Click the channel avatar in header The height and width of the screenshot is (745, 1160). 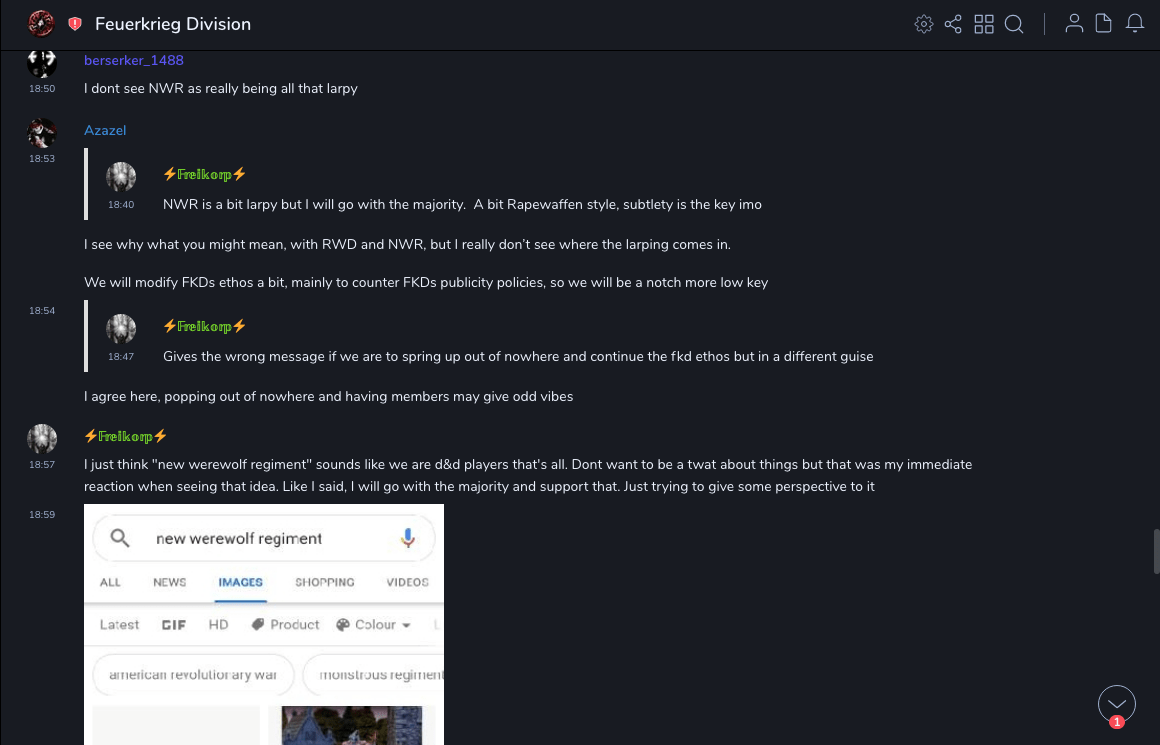pyautogui.click(x=41, y=23)
